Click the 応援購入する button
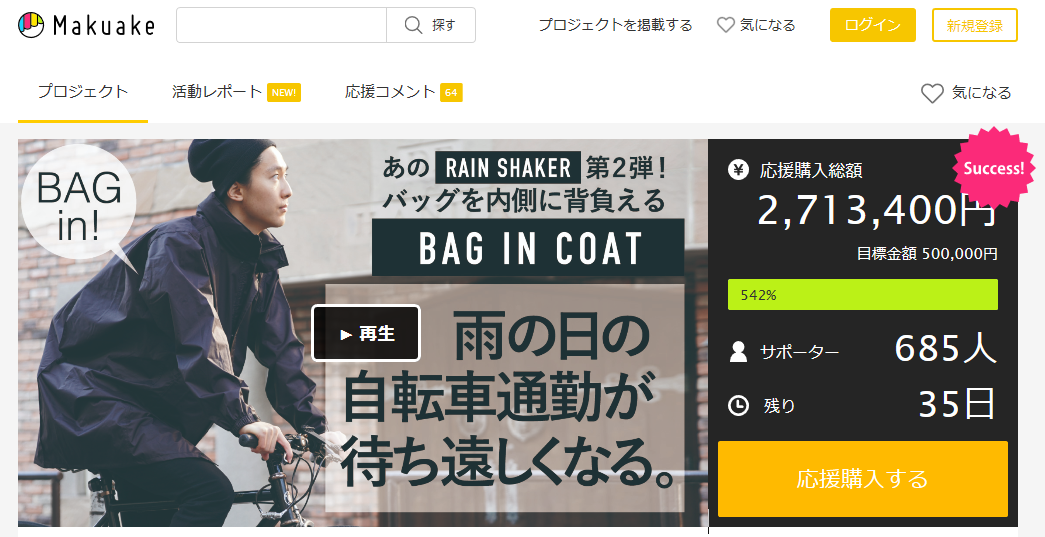This screenshot has height=537, width=1045. (x=862, y=478)
